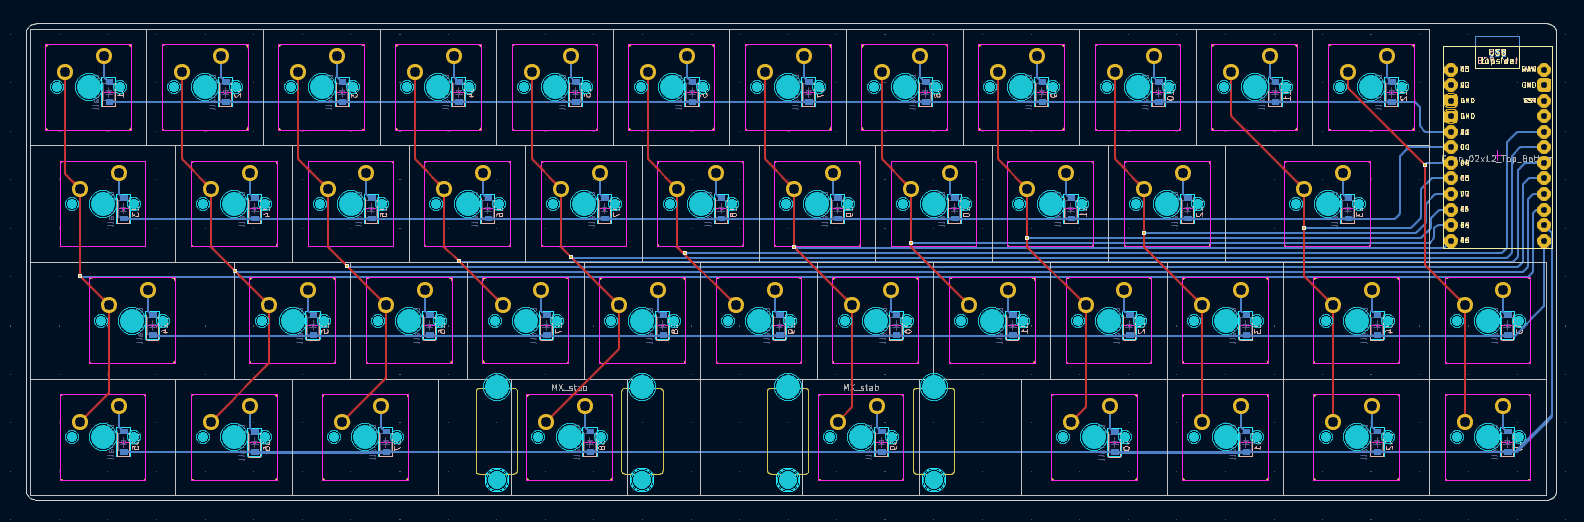Click left yellow pad of bottom-left switch
1584x522 pixels.
[80, 422]
